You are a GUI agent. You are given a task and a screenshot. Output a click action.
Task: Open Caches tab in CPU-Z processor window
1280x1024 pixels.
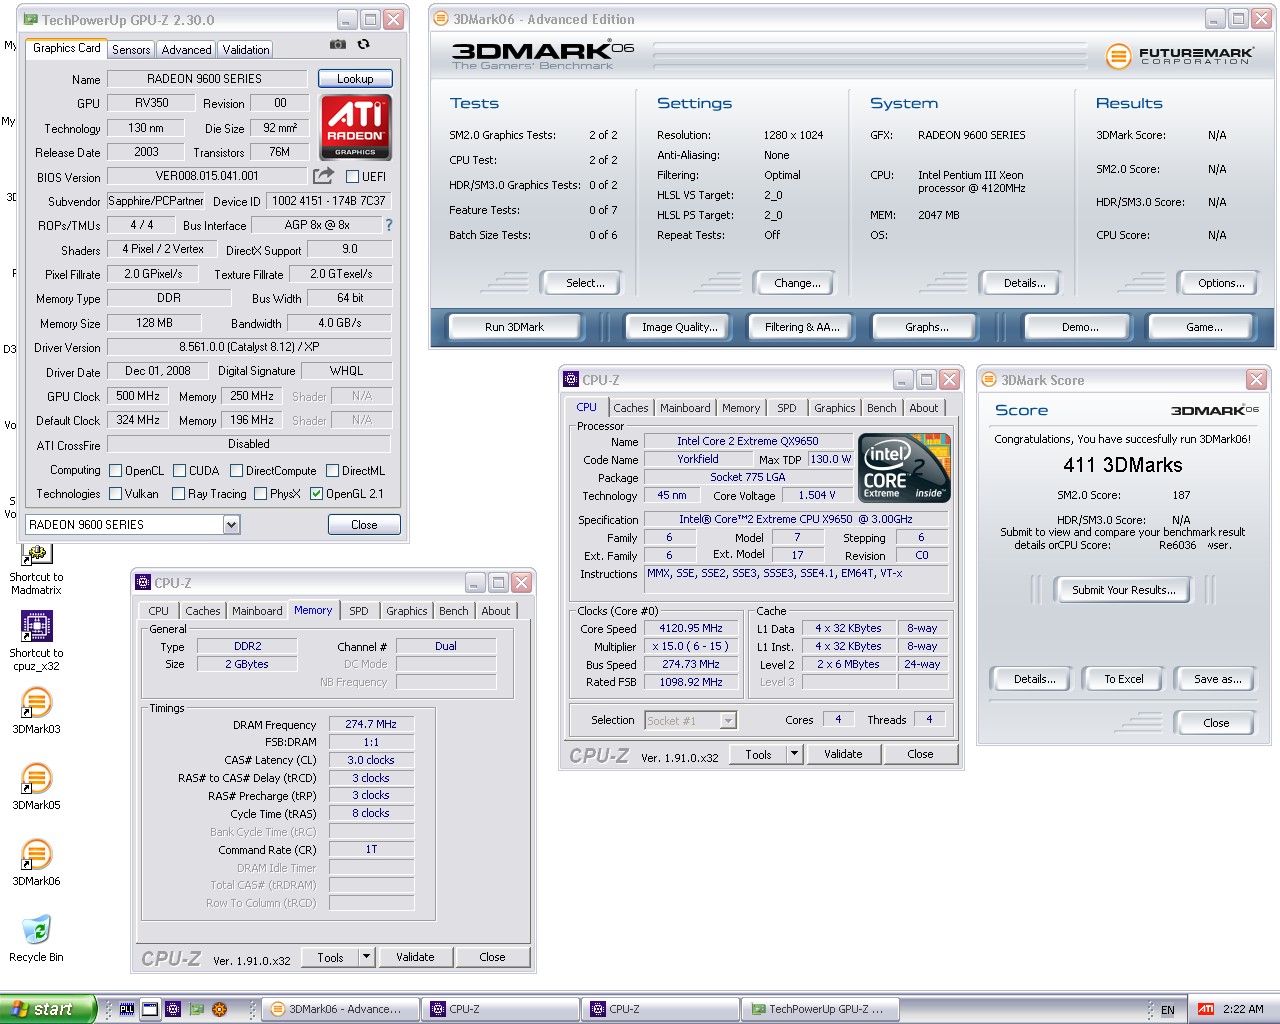pos(631,408)
